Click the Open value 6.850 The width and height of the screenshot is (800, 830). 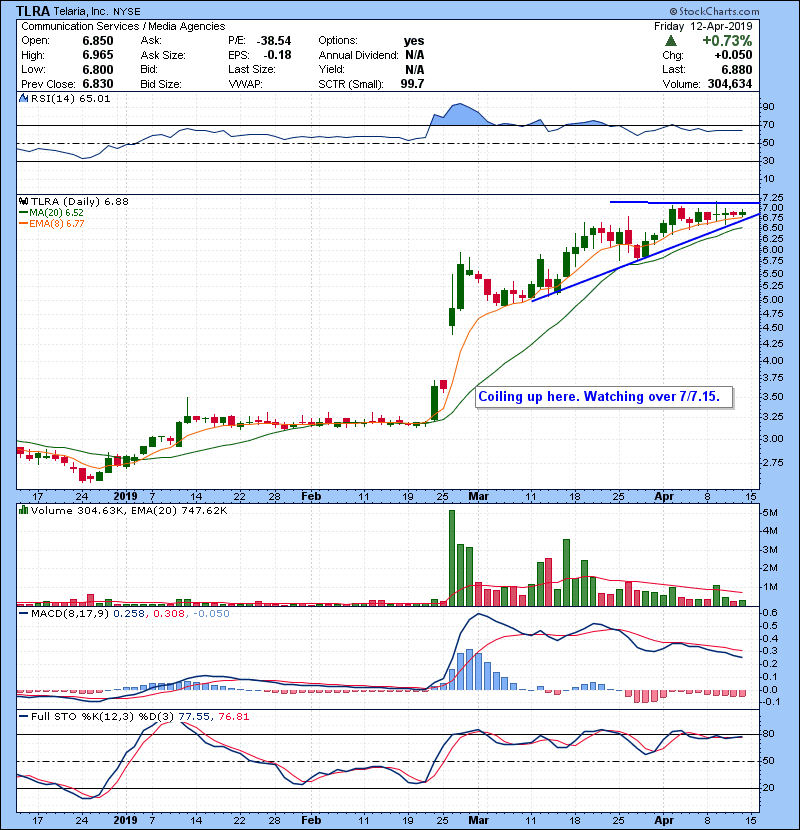click(x=98, y=41)
